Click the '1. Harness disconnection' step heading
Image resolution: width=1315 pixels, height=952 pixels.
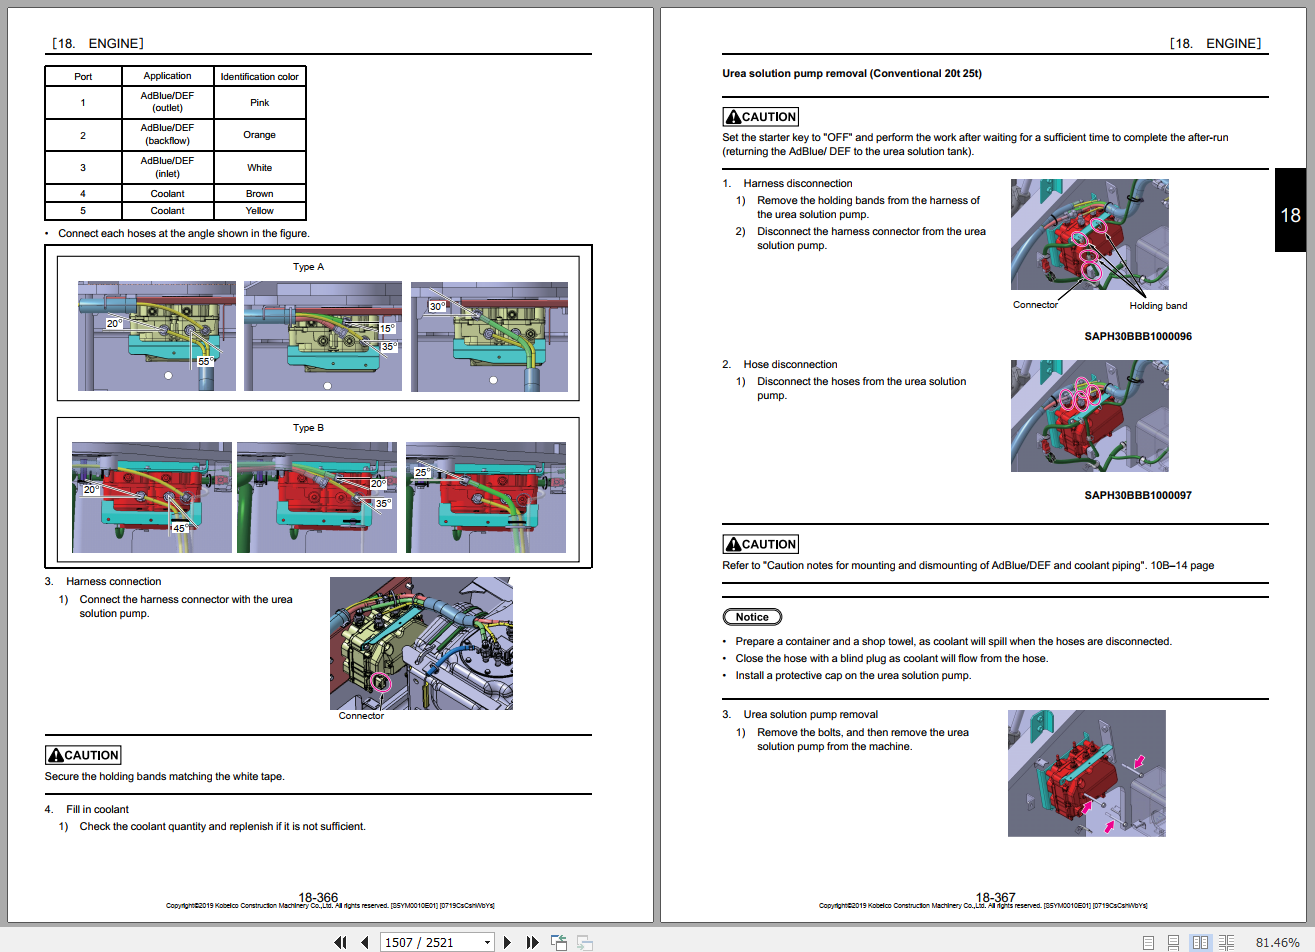(x=788, y=183)
